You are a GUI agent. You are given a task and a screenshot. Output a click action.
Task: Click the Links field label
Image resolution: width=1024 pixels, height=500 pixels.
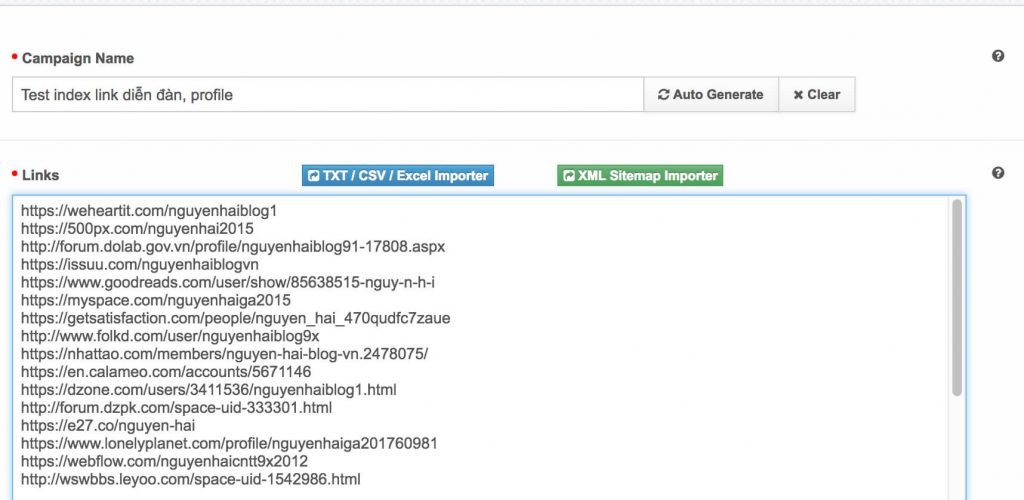[40, 175]
